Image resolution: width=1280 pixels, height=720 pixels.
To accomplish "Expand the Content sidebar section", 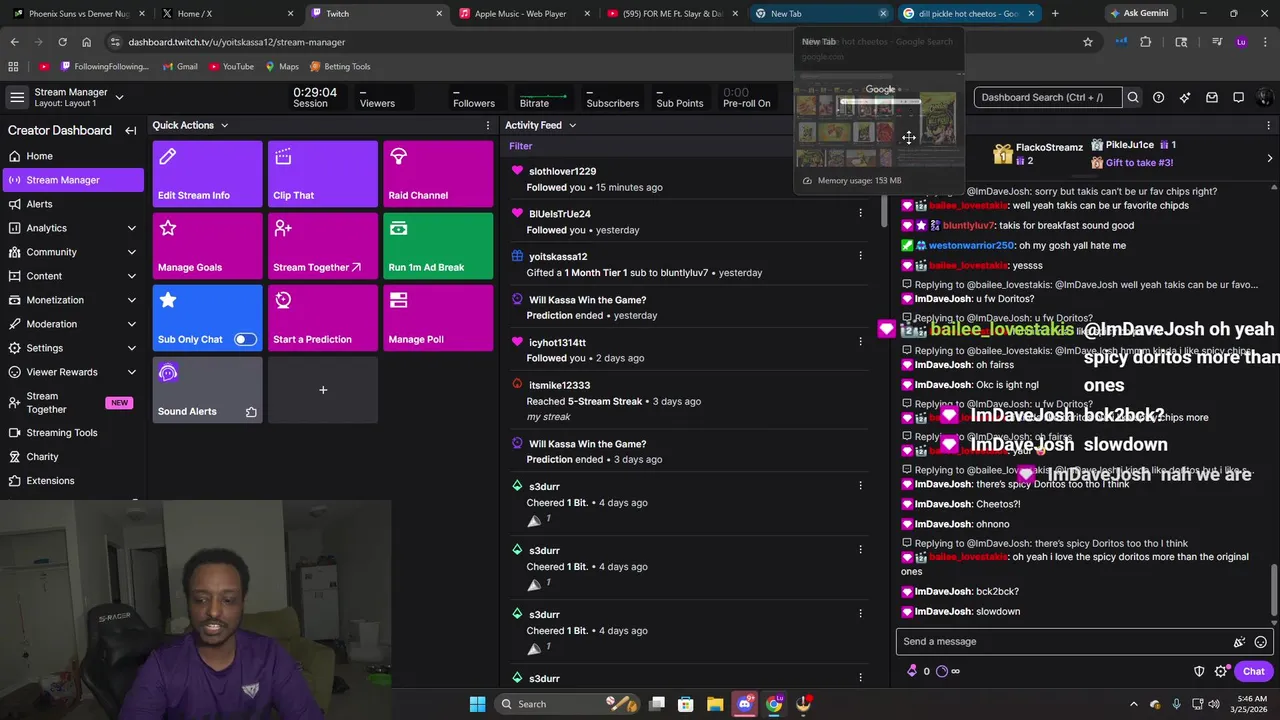I will (132, 276).
